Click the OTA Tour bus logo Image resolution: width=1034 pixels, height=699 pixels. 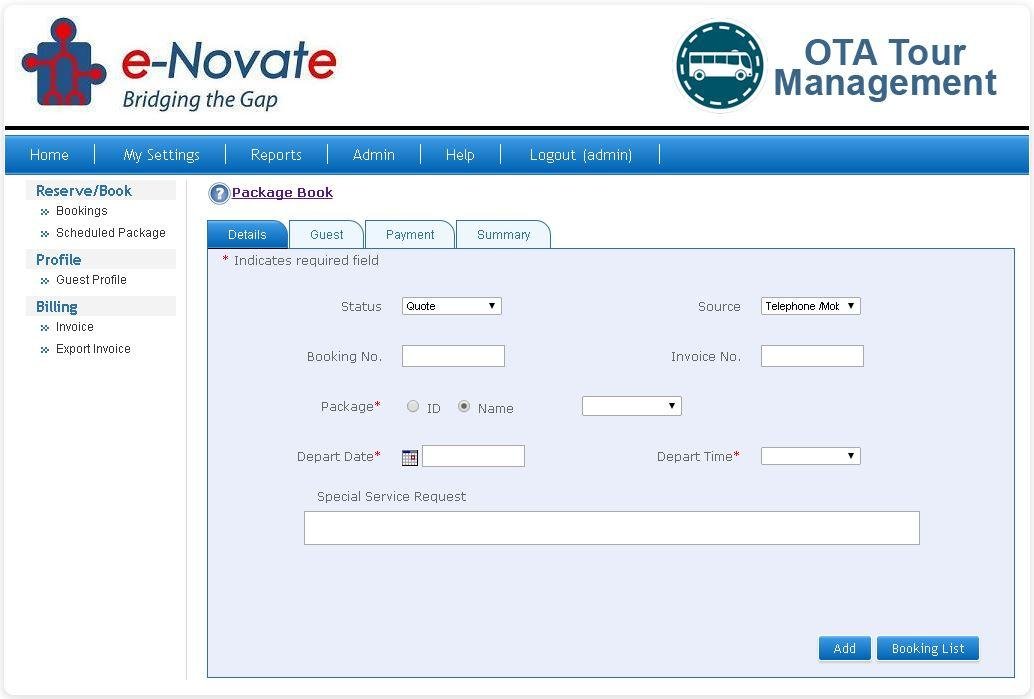720,66
